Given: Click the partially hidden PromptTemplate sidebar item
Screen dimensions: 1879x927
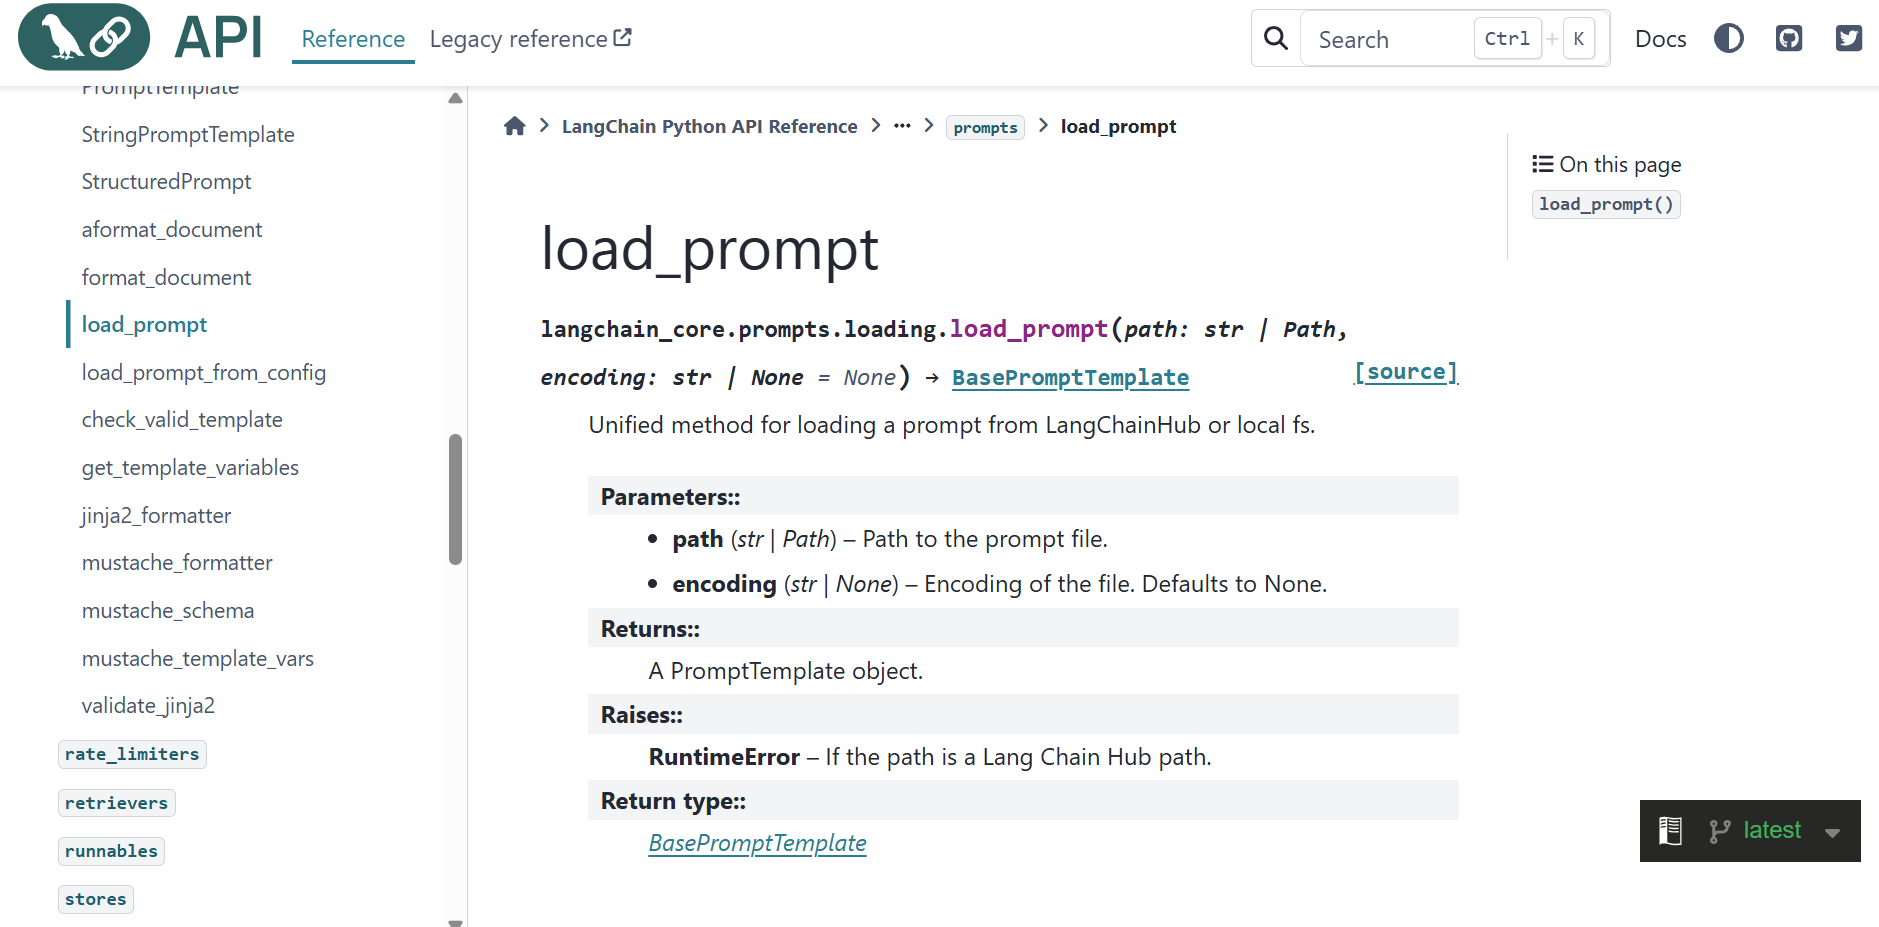Looking at the screenshot, I should click(160, 91).
